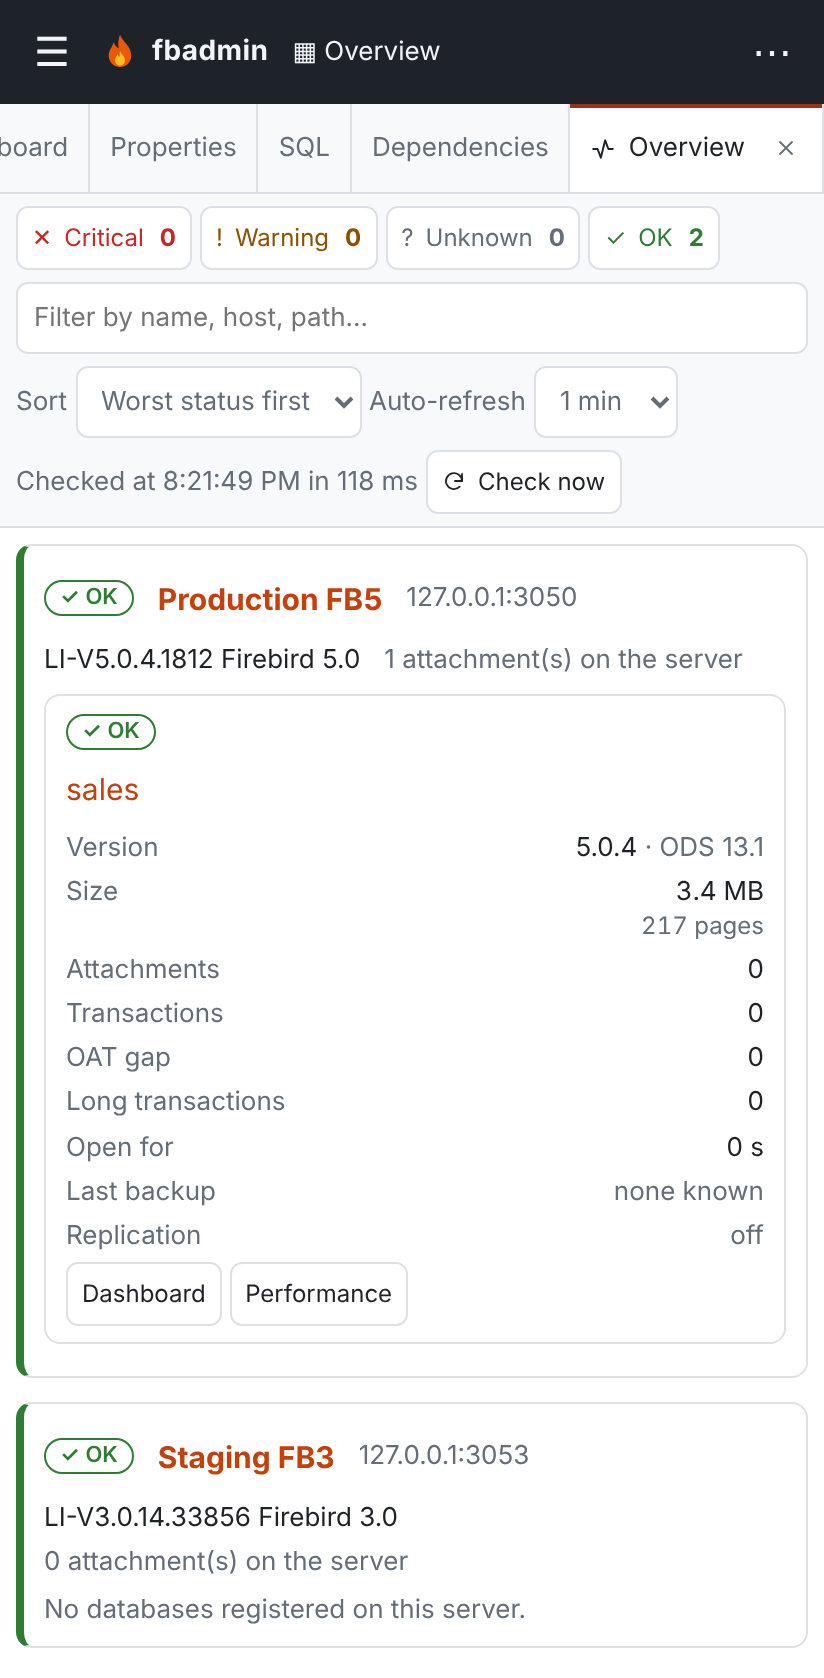824x1678 pixels.
Task: Click the sales database OK status badge
Action: click(111, 731)
